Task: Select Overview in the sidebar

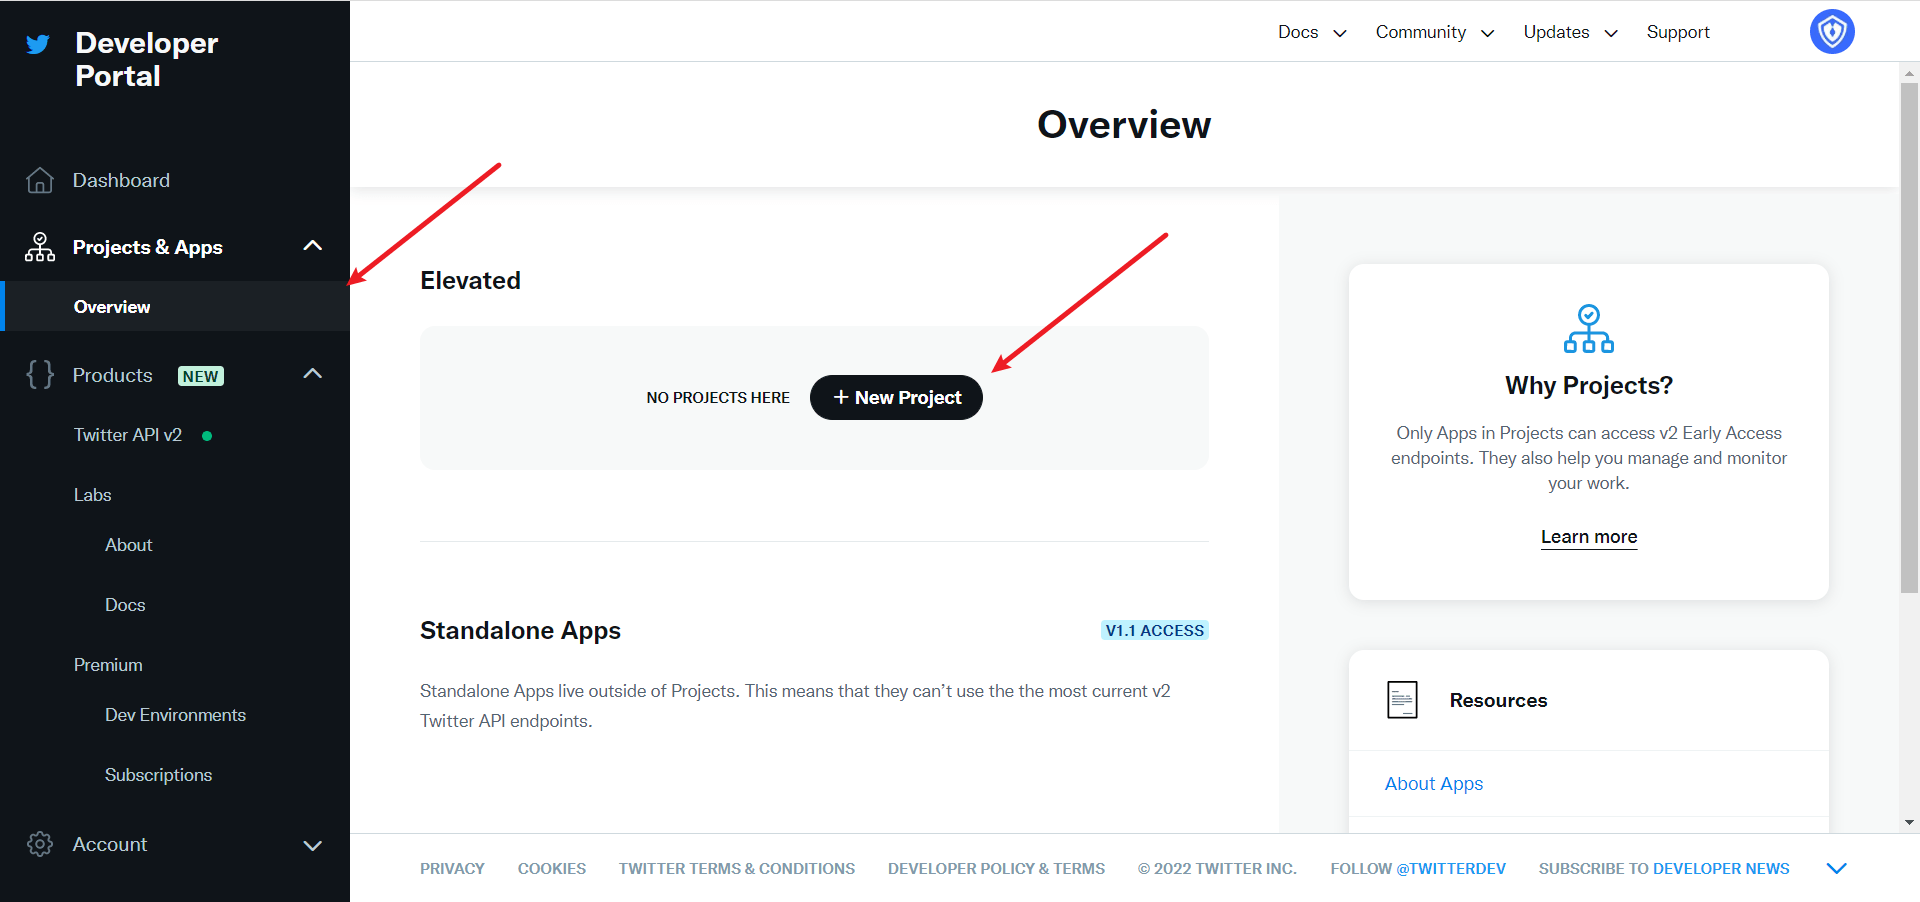Action: pos(112,307)
